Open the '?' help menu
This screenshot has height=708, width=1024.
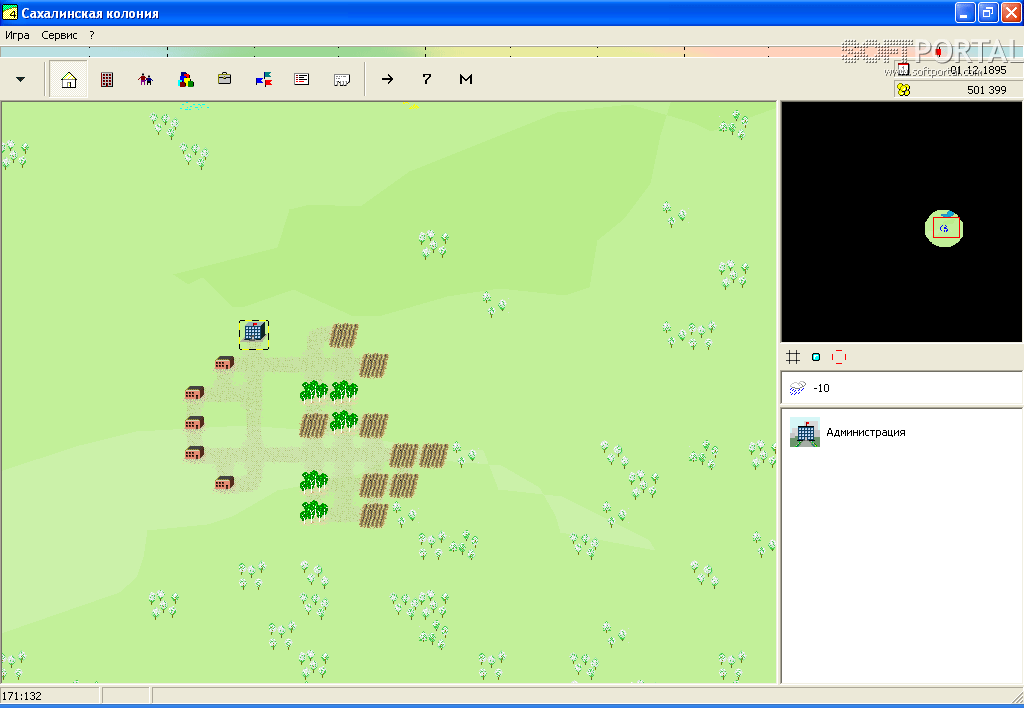click(92, 35)
